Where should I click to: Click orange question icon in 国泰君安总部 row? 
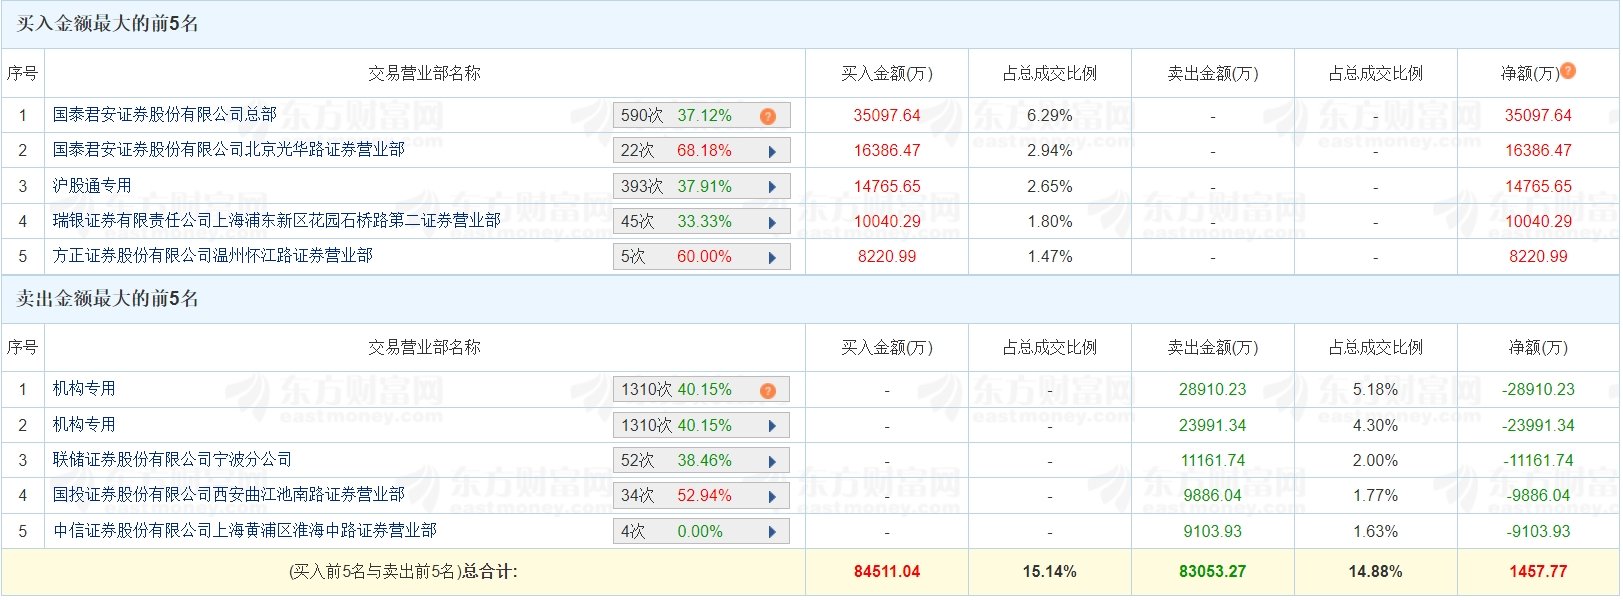click(767, 116)
